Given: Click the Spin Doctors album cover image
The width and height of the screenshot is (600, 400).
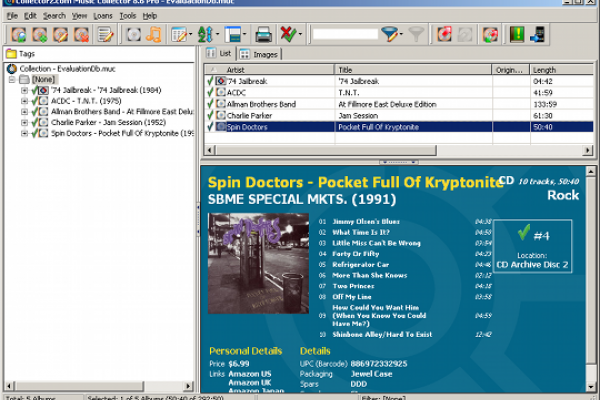Looking at the screenshot, I should click(x=258, y=263).
